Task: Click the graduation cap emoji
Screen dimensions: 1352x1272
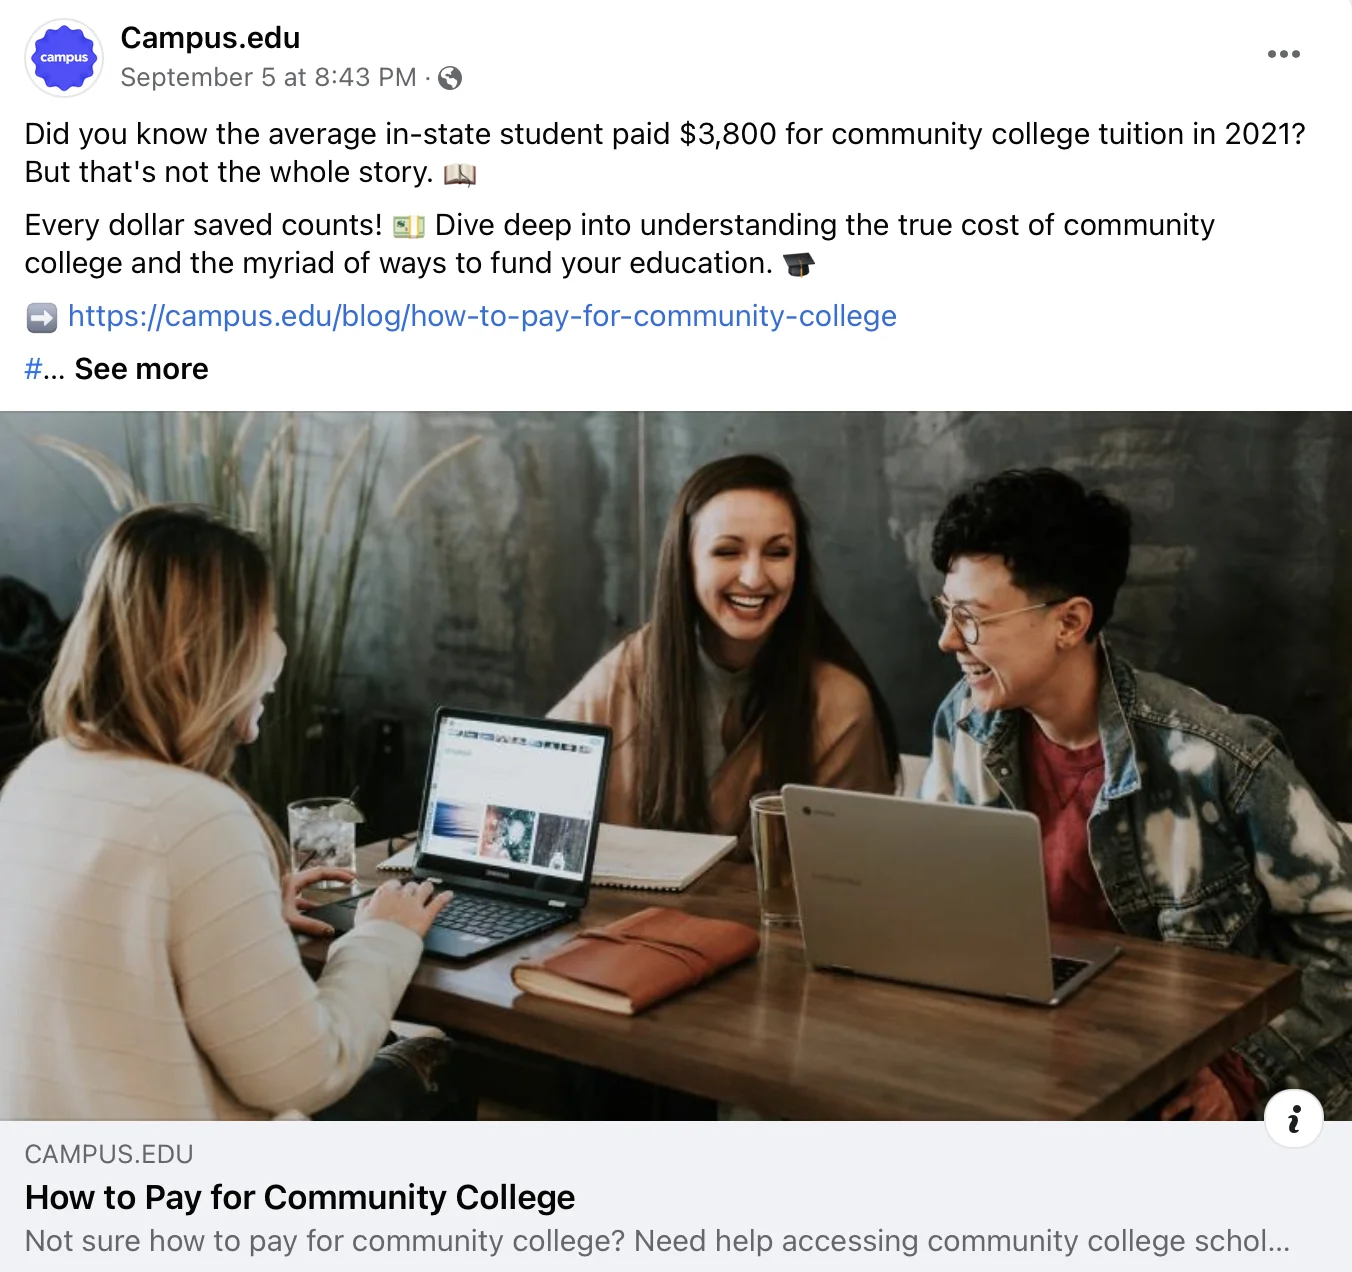Action: pos(798,264)
